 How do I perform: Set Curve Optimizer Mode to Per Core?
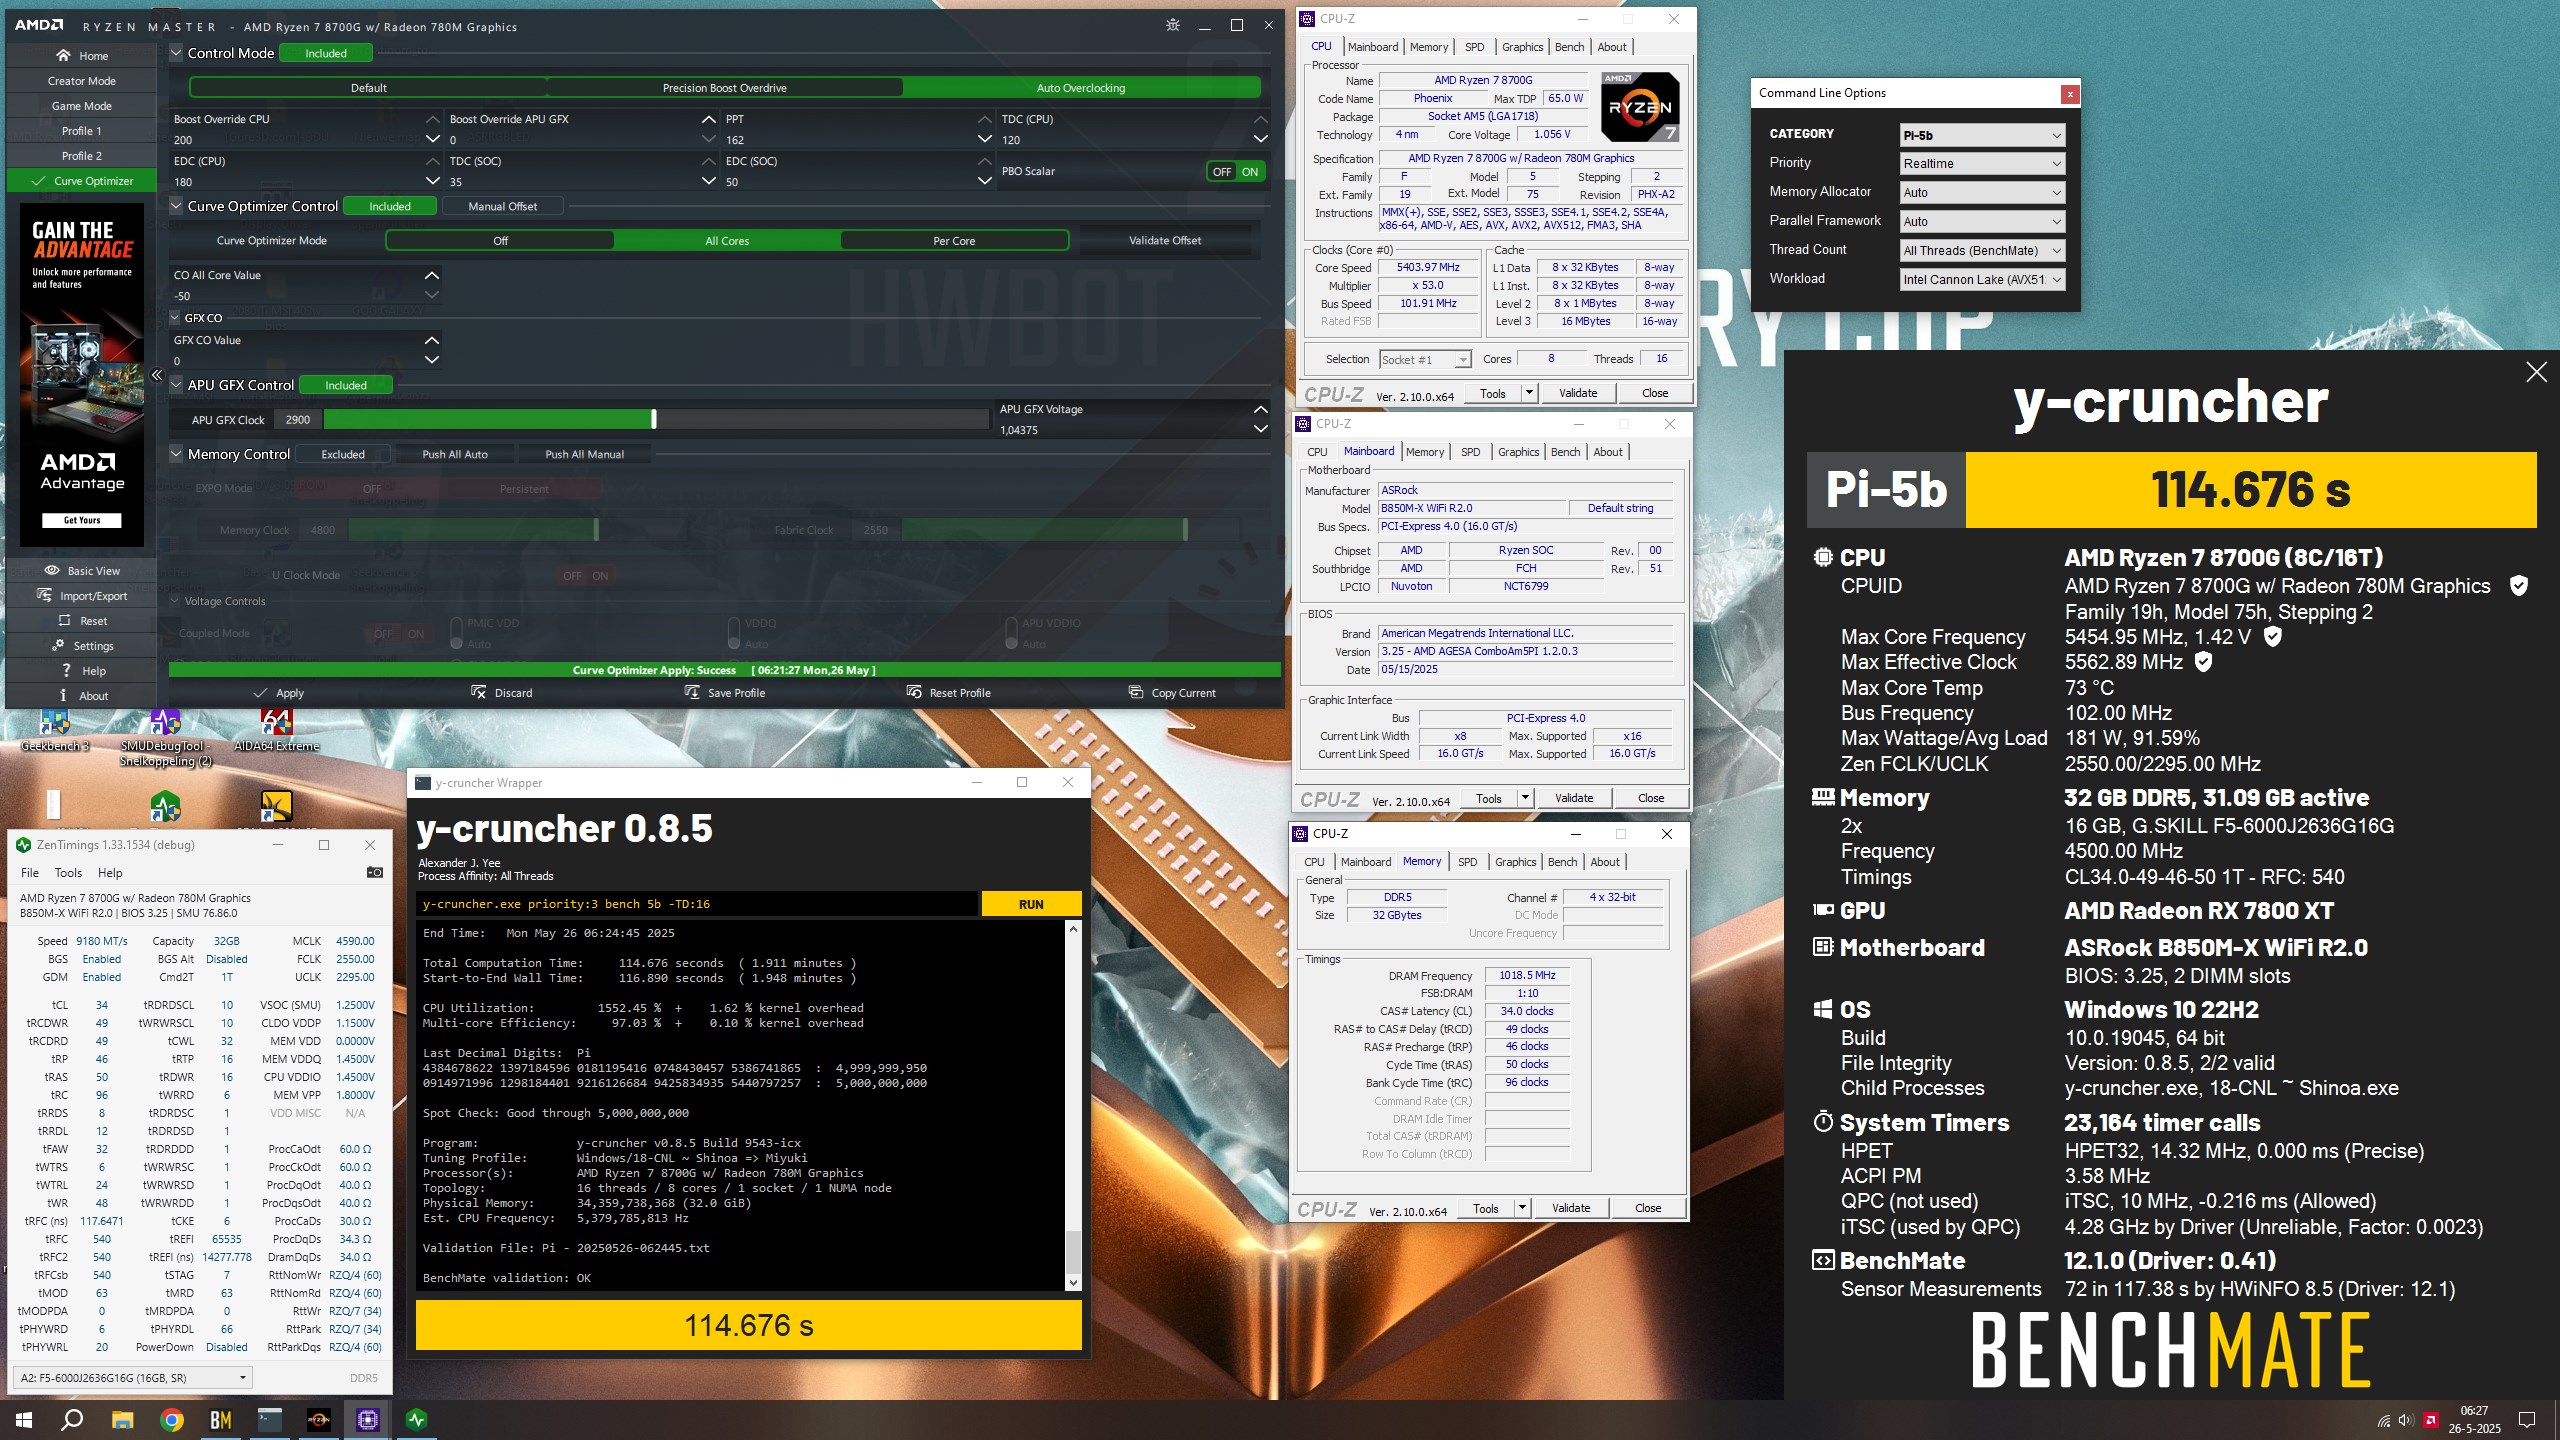954,241
